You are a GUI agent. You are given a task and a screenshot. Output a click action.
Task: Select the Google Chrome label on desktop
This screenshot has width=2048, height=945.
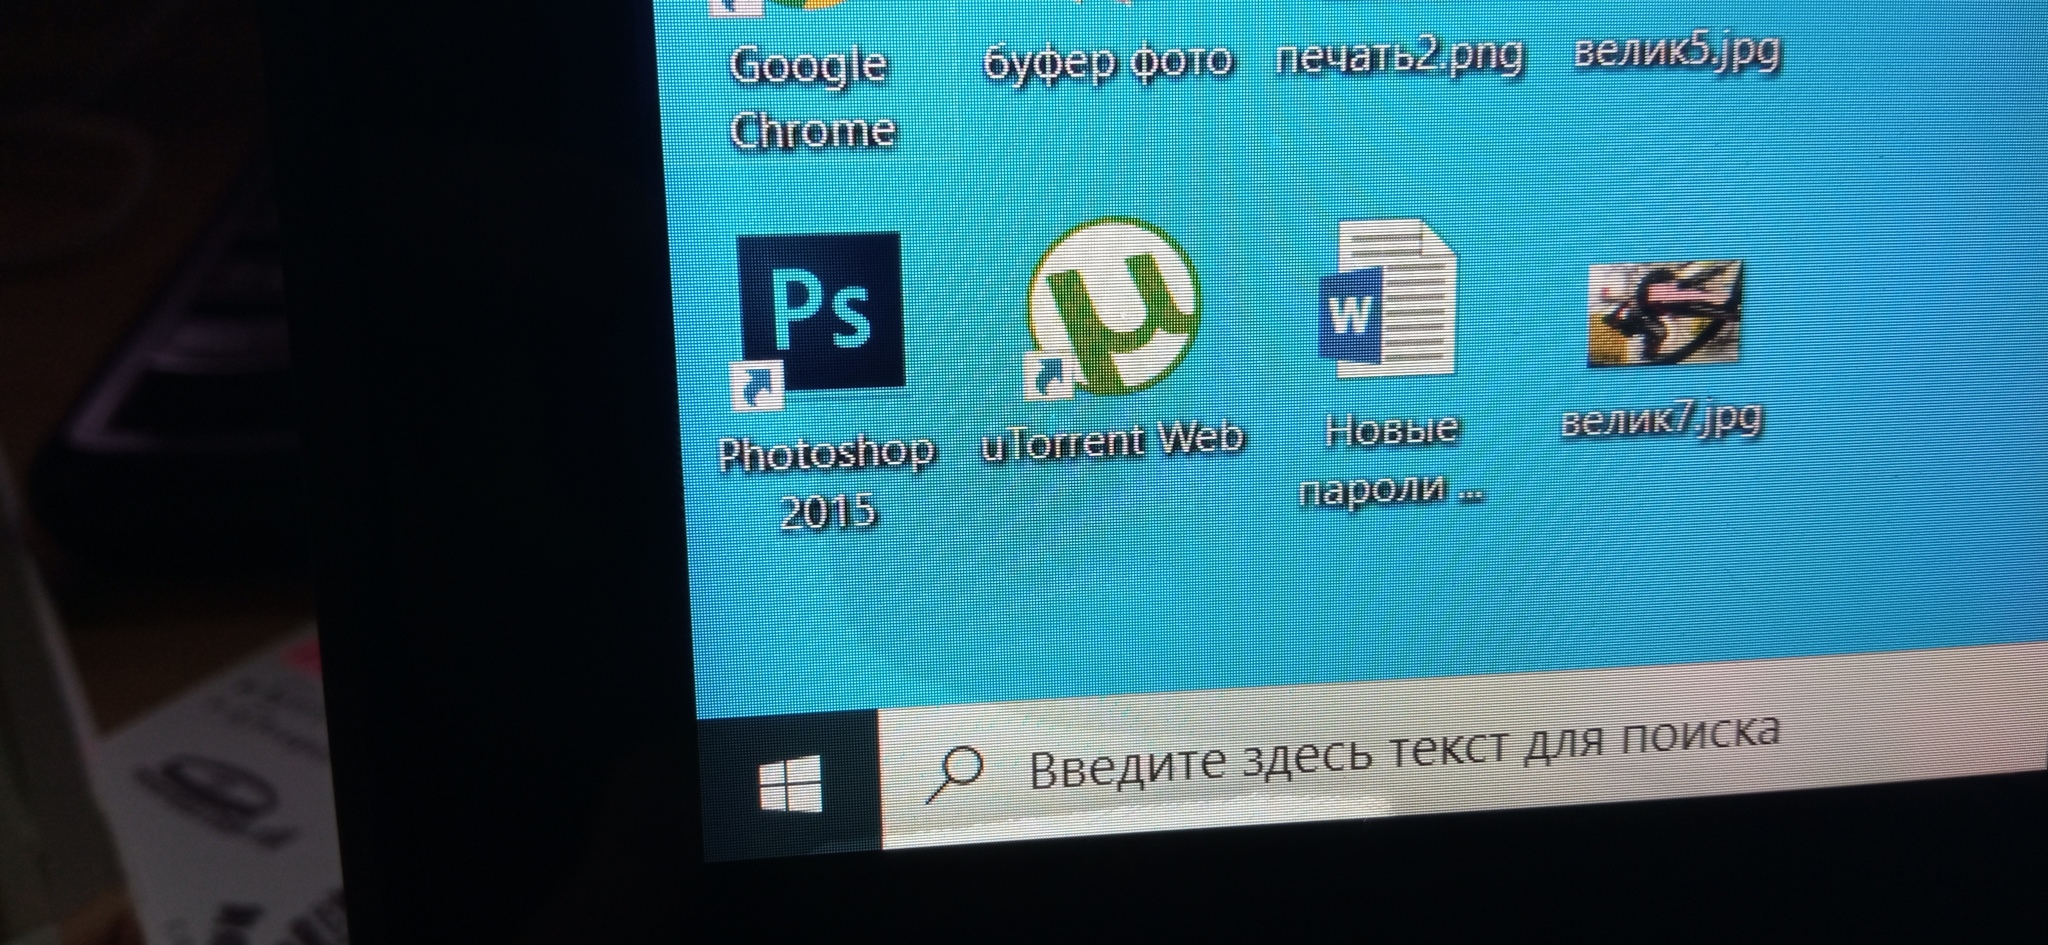811,98
